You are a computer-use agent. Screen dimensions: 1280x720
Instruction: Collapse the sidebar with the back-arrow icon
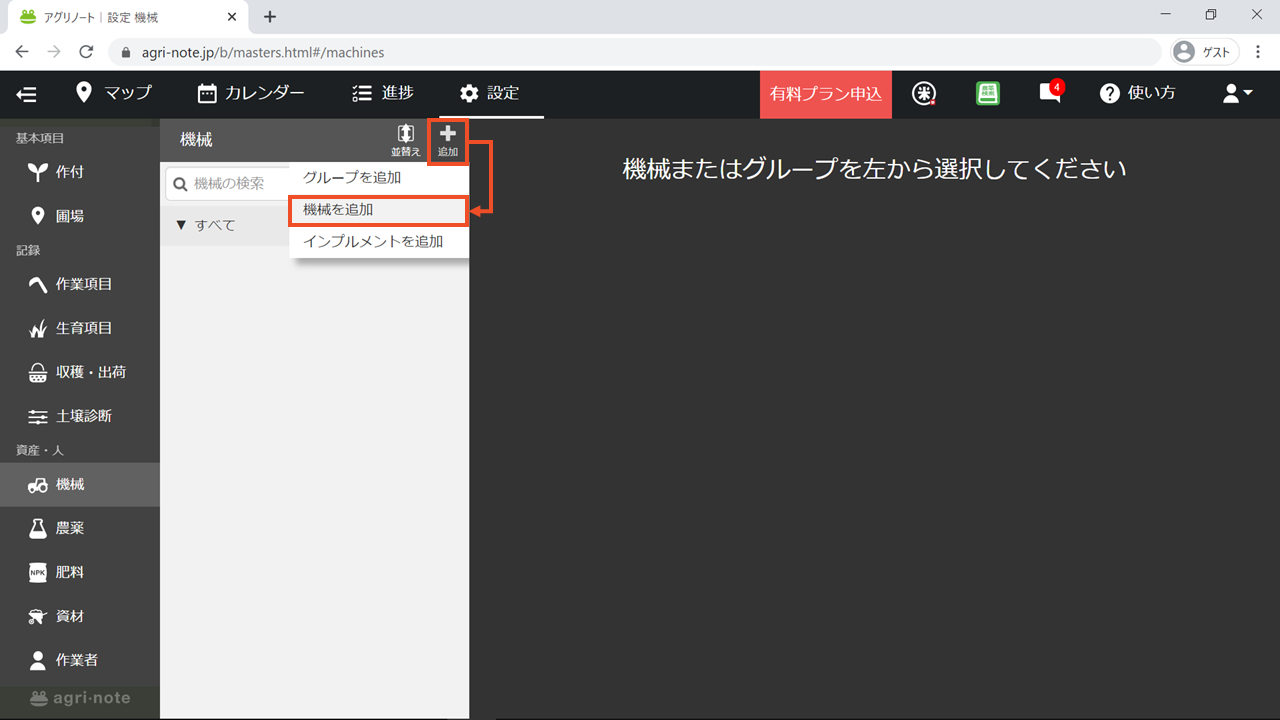pos(27,94)
